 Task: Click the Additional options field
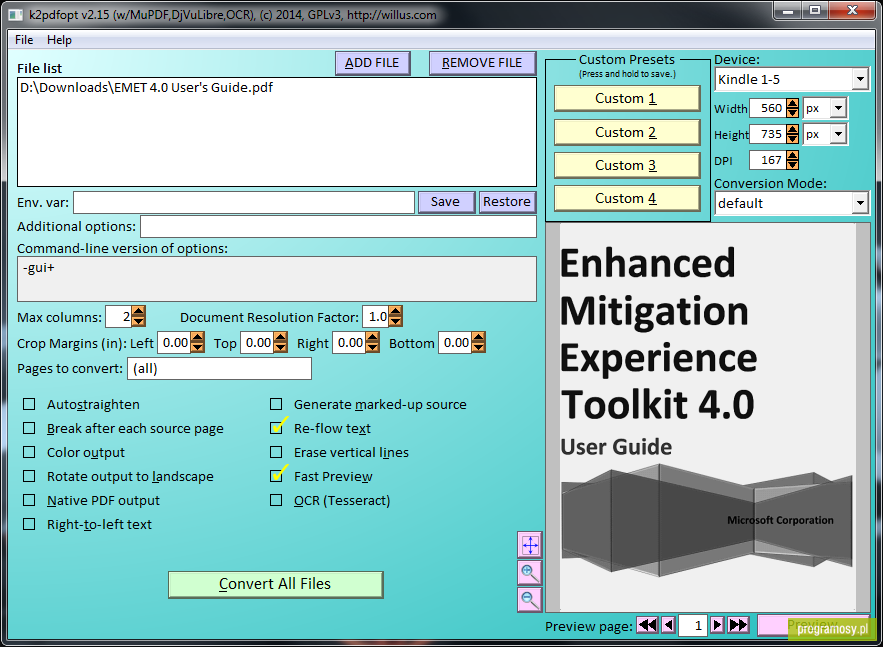338,226
